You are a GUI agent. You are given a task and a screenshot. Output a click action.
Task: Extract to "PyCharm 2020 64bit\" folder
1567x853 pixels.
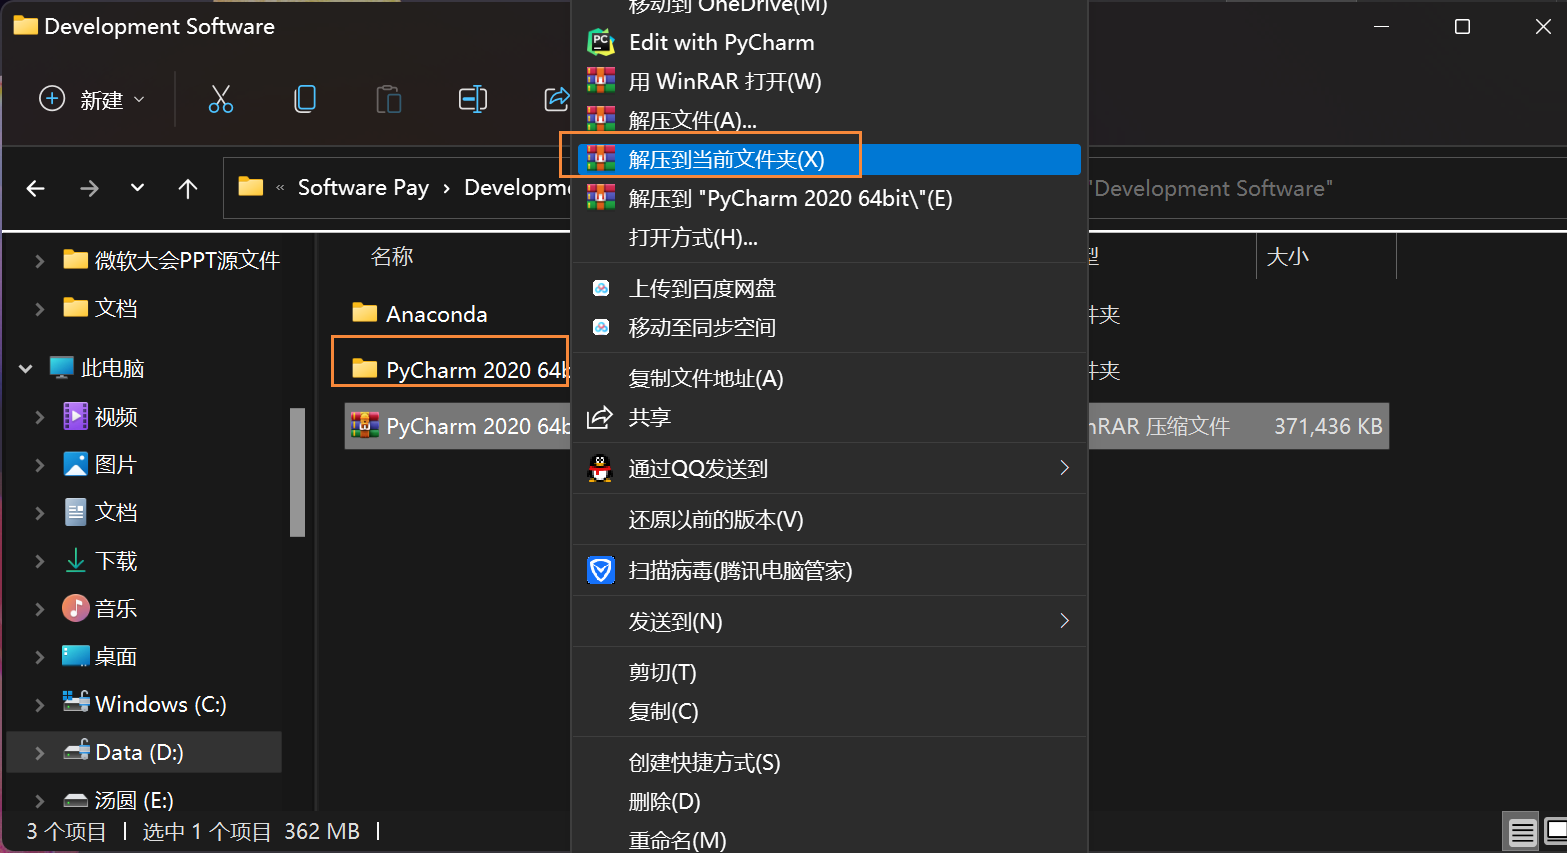point(829,198)
